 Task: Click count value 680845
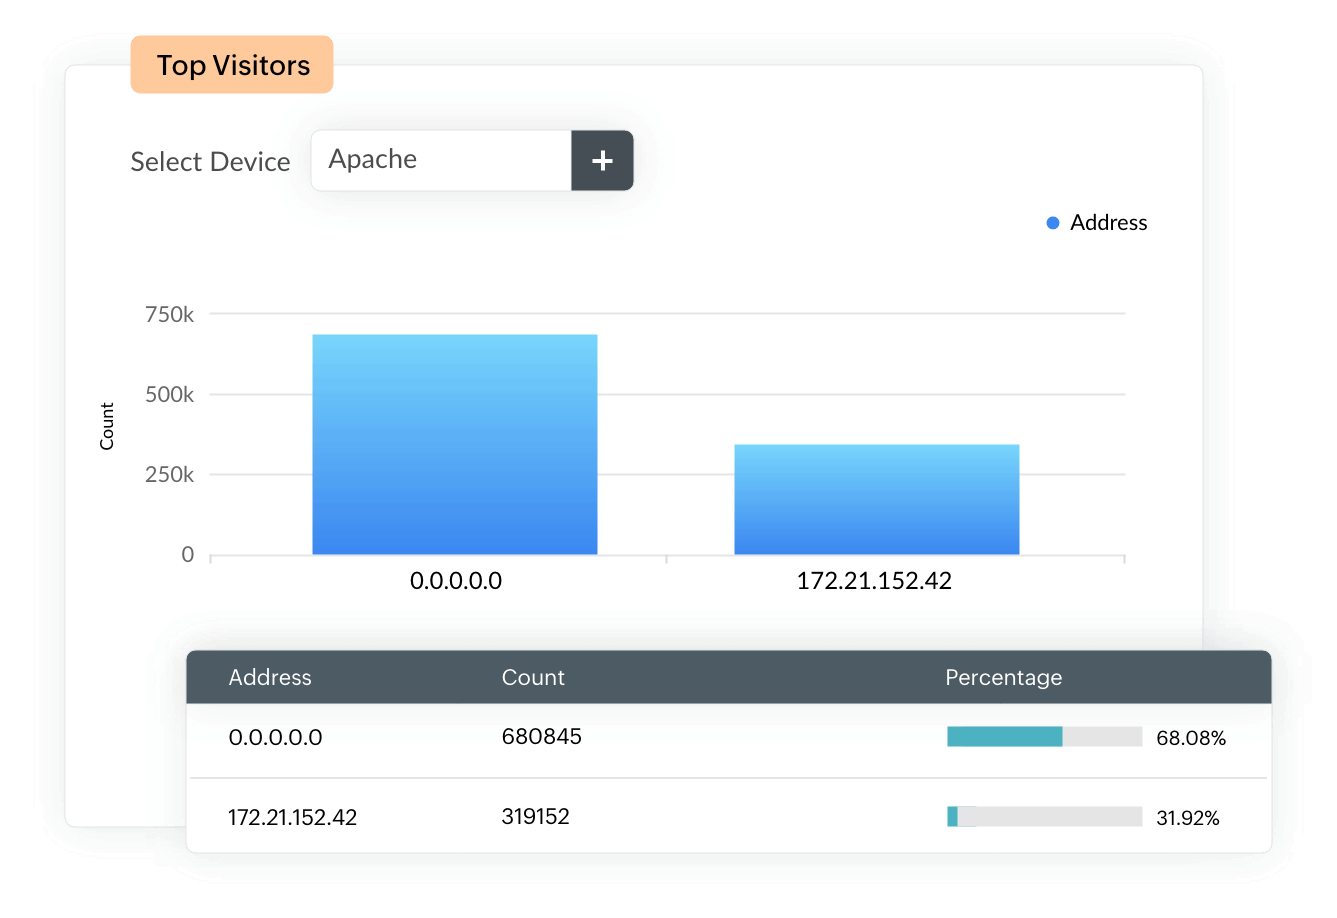pos(541,737)
